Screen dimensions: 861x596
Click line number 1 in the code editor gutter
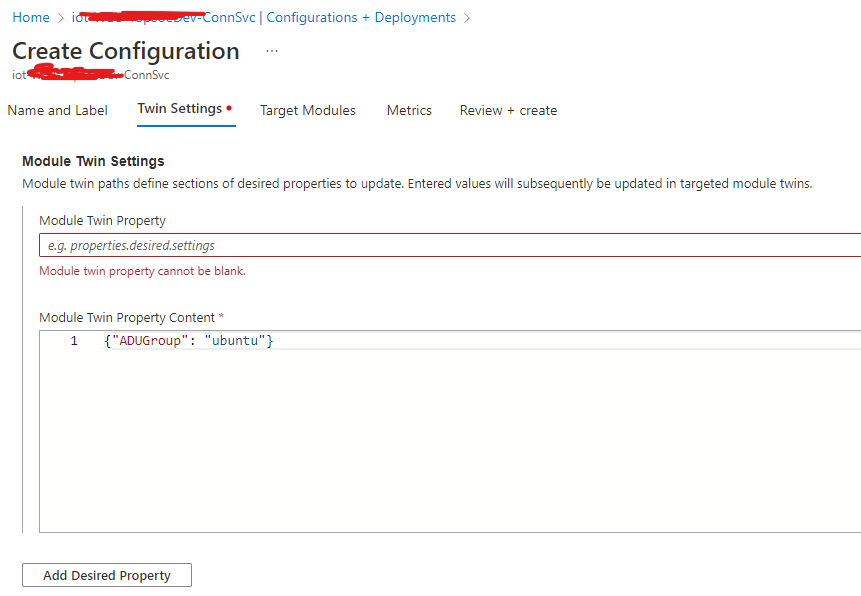pyautogui.click(x=73, y=340)
